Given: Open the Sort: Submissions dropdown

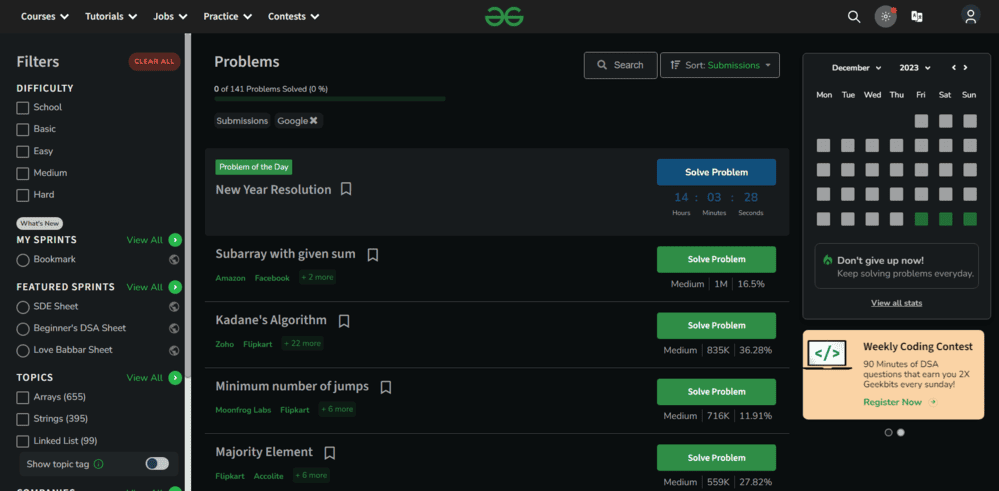Looking at the screenshot, I should click(x=720, y=65).
